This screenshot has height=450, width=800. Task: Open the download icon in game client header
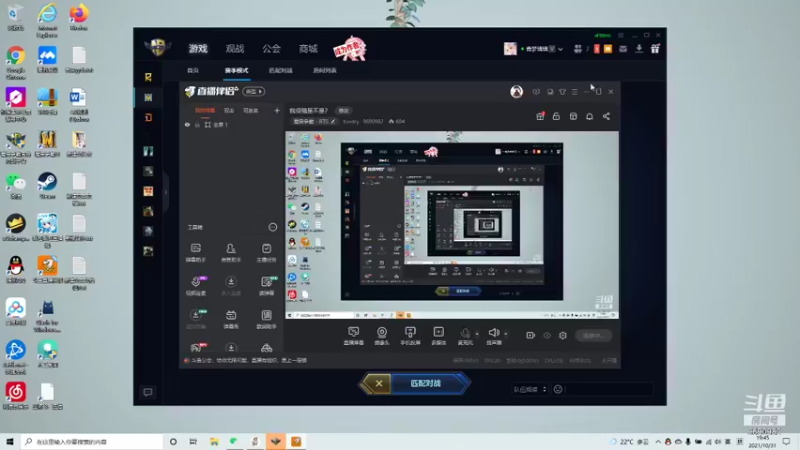639,49
